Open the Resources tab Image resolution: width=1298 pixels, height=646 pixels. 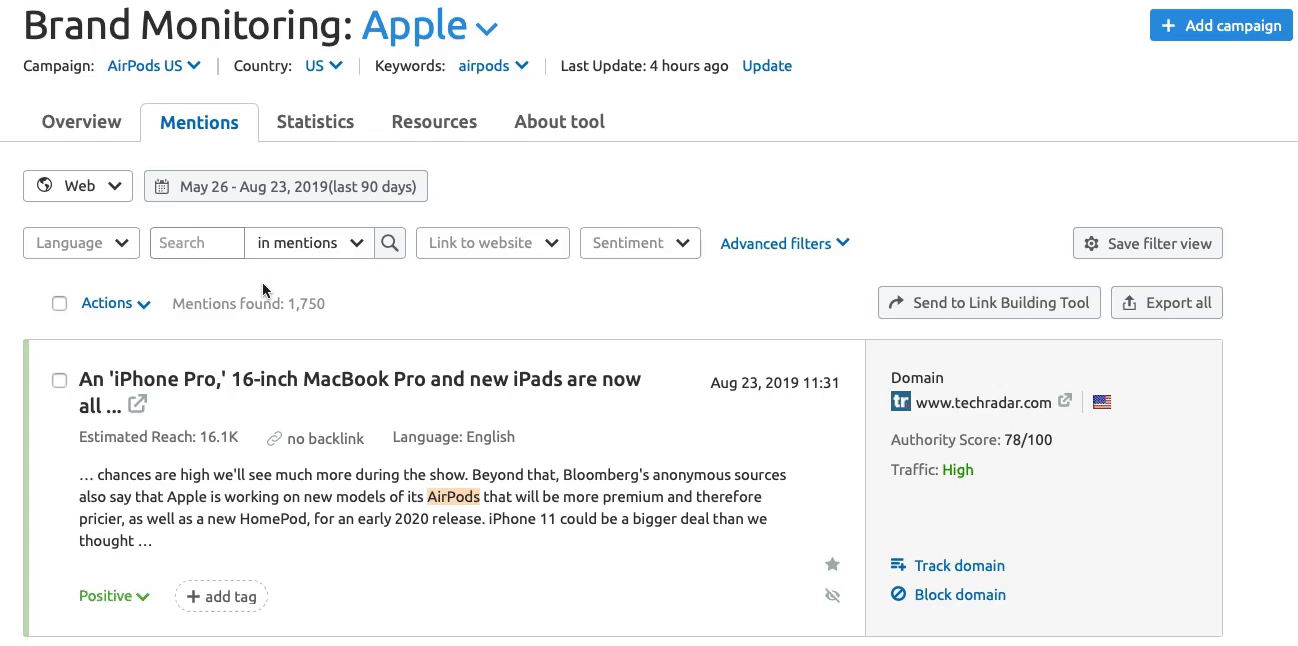[434, 122]
